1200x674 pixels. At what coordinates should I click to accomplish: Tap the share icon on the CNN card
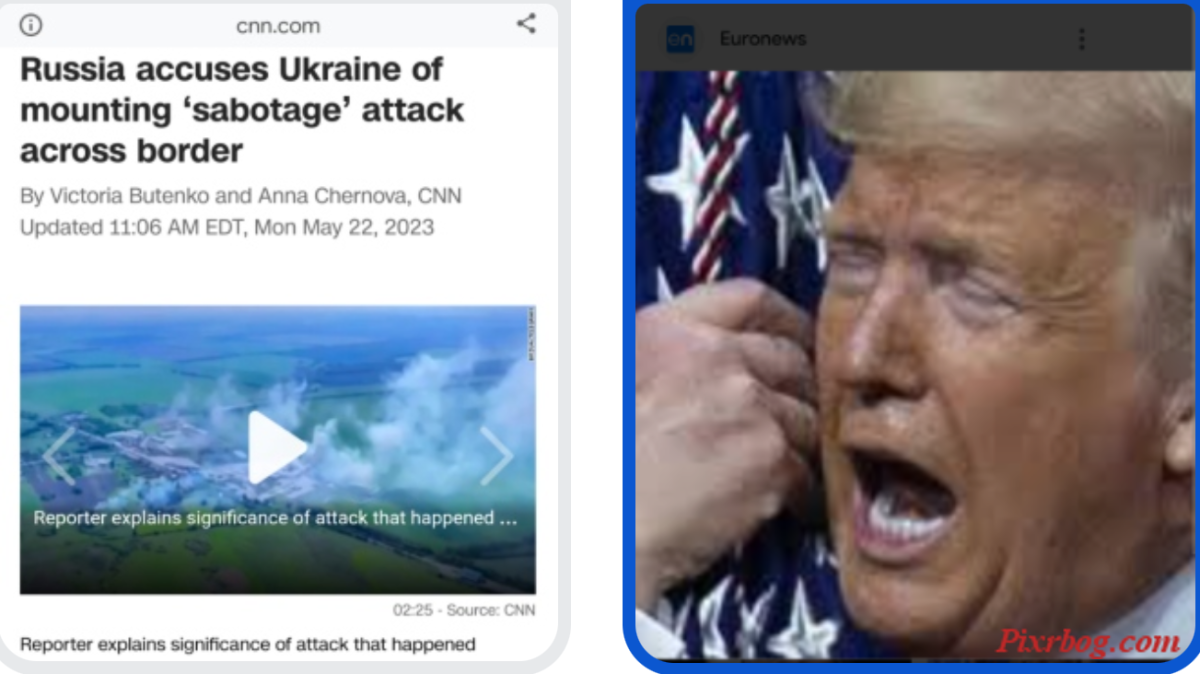(526, 24)
